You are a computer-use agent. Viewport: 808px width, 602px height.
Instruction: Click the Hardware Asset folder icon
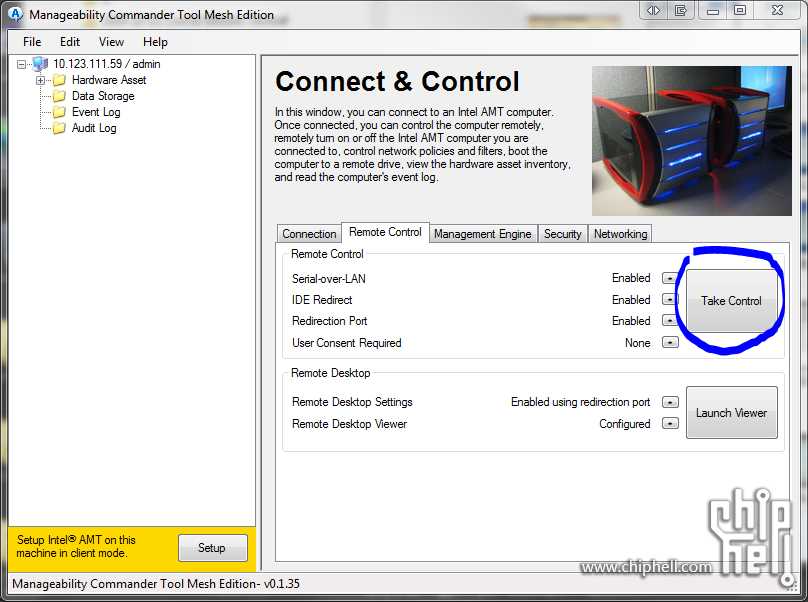pos(59,80)
